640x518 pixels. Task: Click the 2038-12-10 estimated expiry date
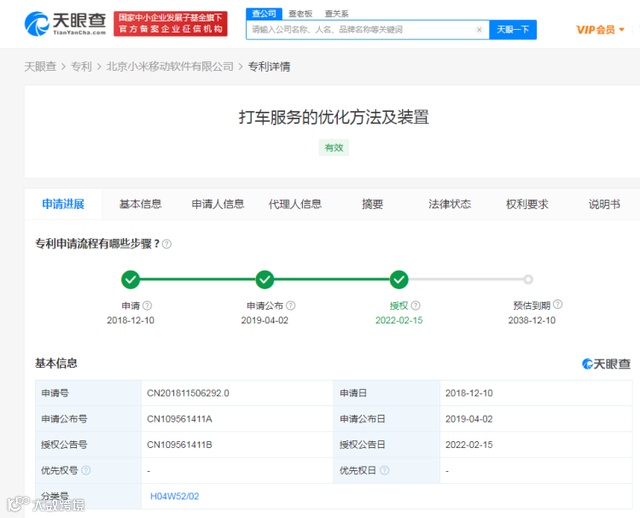(532, 320)
